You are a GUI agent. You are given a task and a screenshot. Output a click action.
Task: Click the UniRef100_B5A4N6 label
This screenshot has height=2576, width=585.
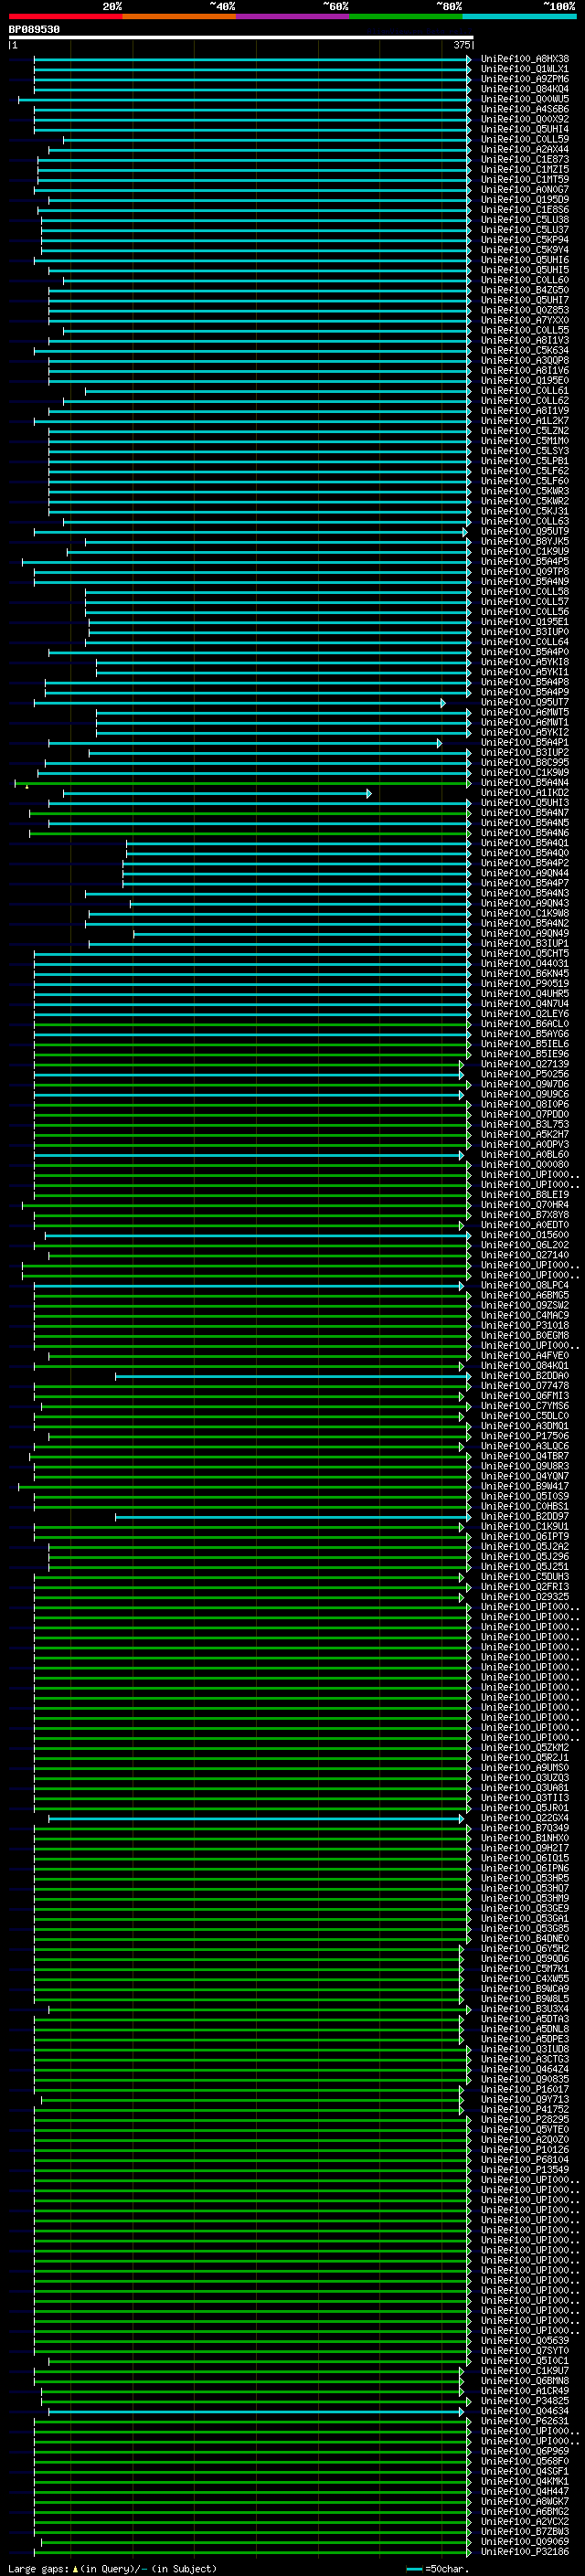[x=525, y=832]
